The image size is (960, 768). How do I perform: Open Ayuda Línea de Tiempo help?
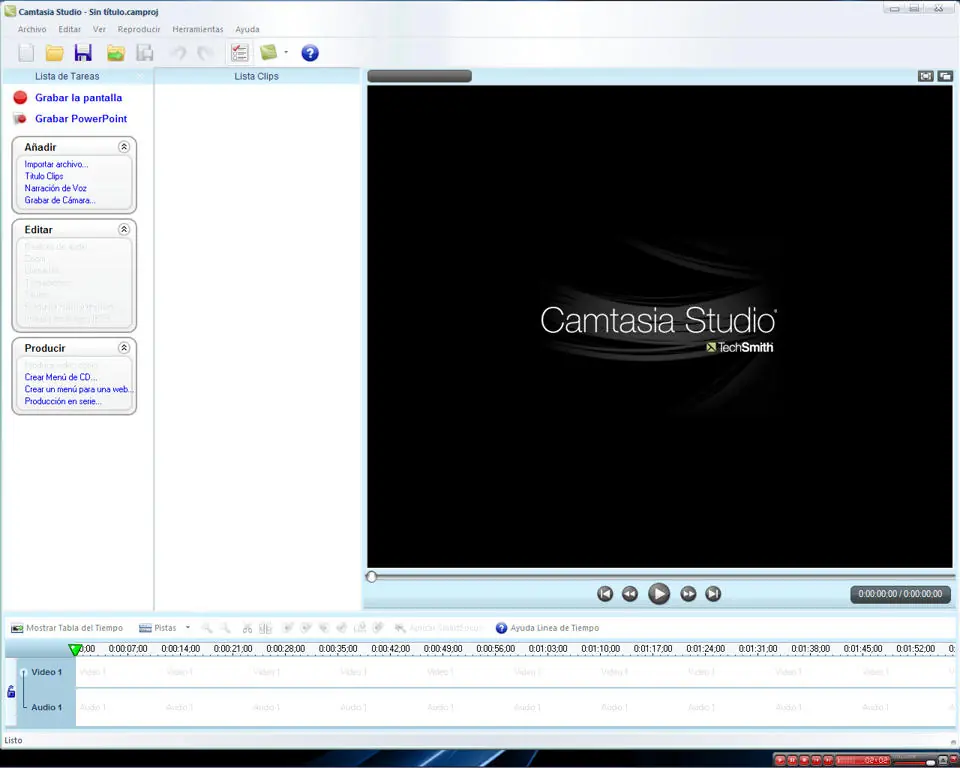(547, 628)
